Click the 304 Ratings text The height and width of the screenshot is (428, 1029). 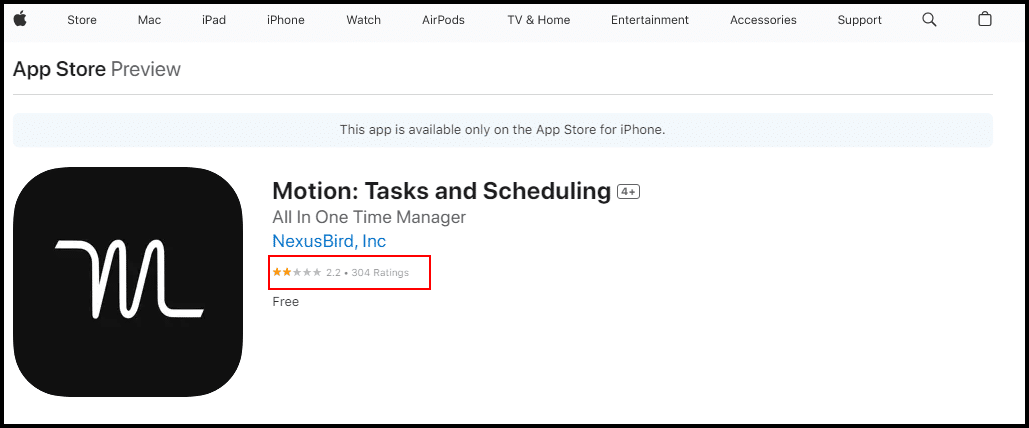point(380,272)
